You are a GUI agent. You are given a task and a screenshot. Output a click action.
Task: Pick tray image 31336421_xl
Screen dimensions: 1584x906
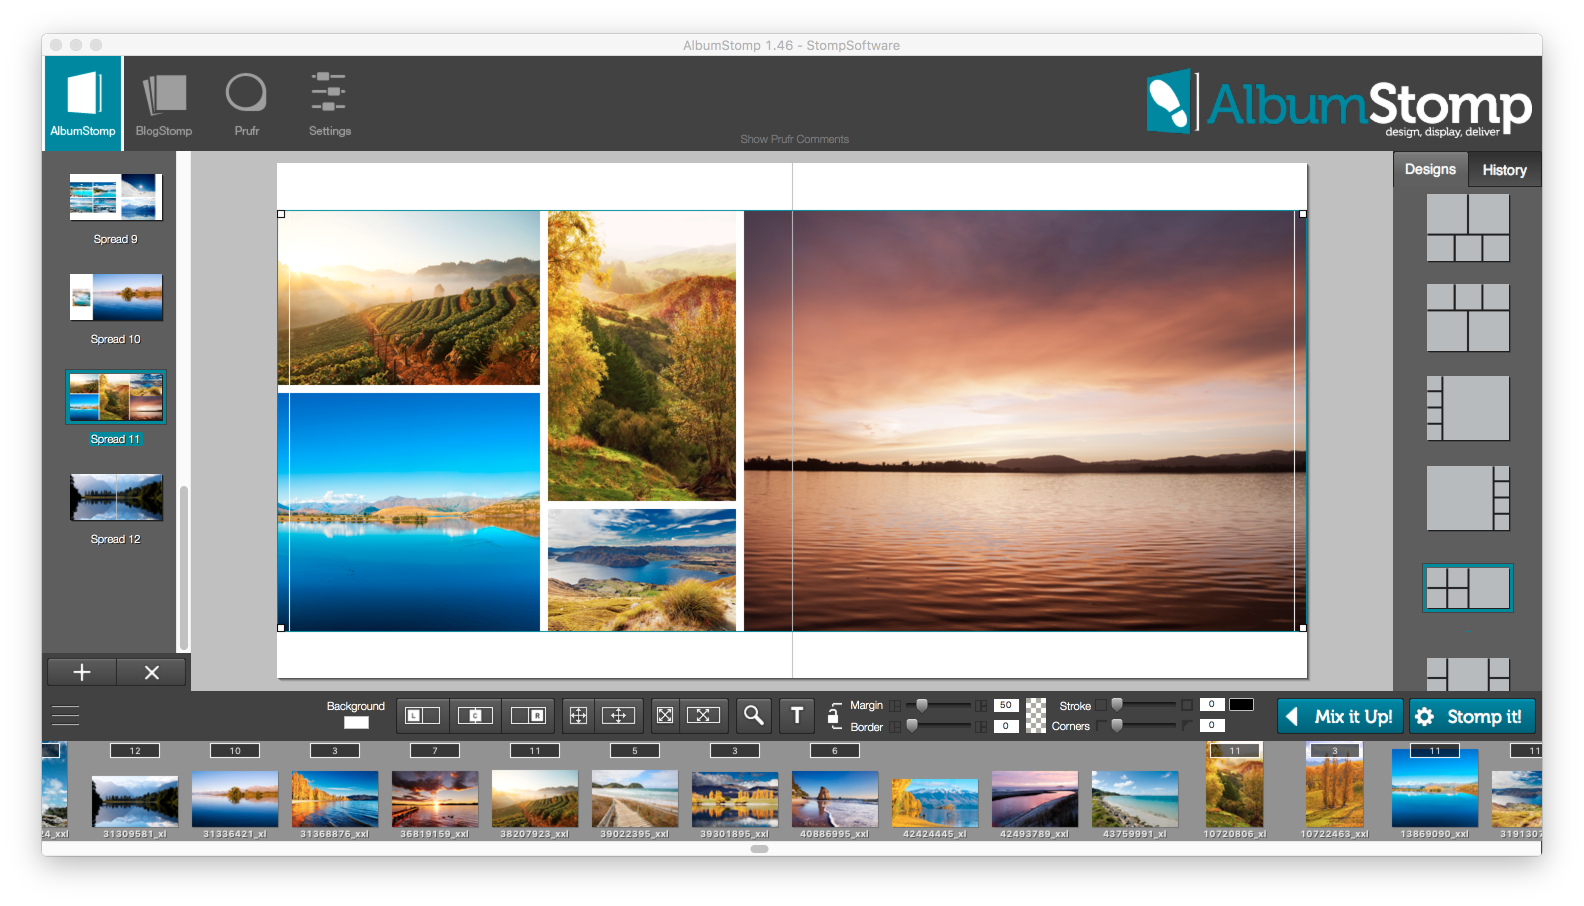tap(235, 799)
